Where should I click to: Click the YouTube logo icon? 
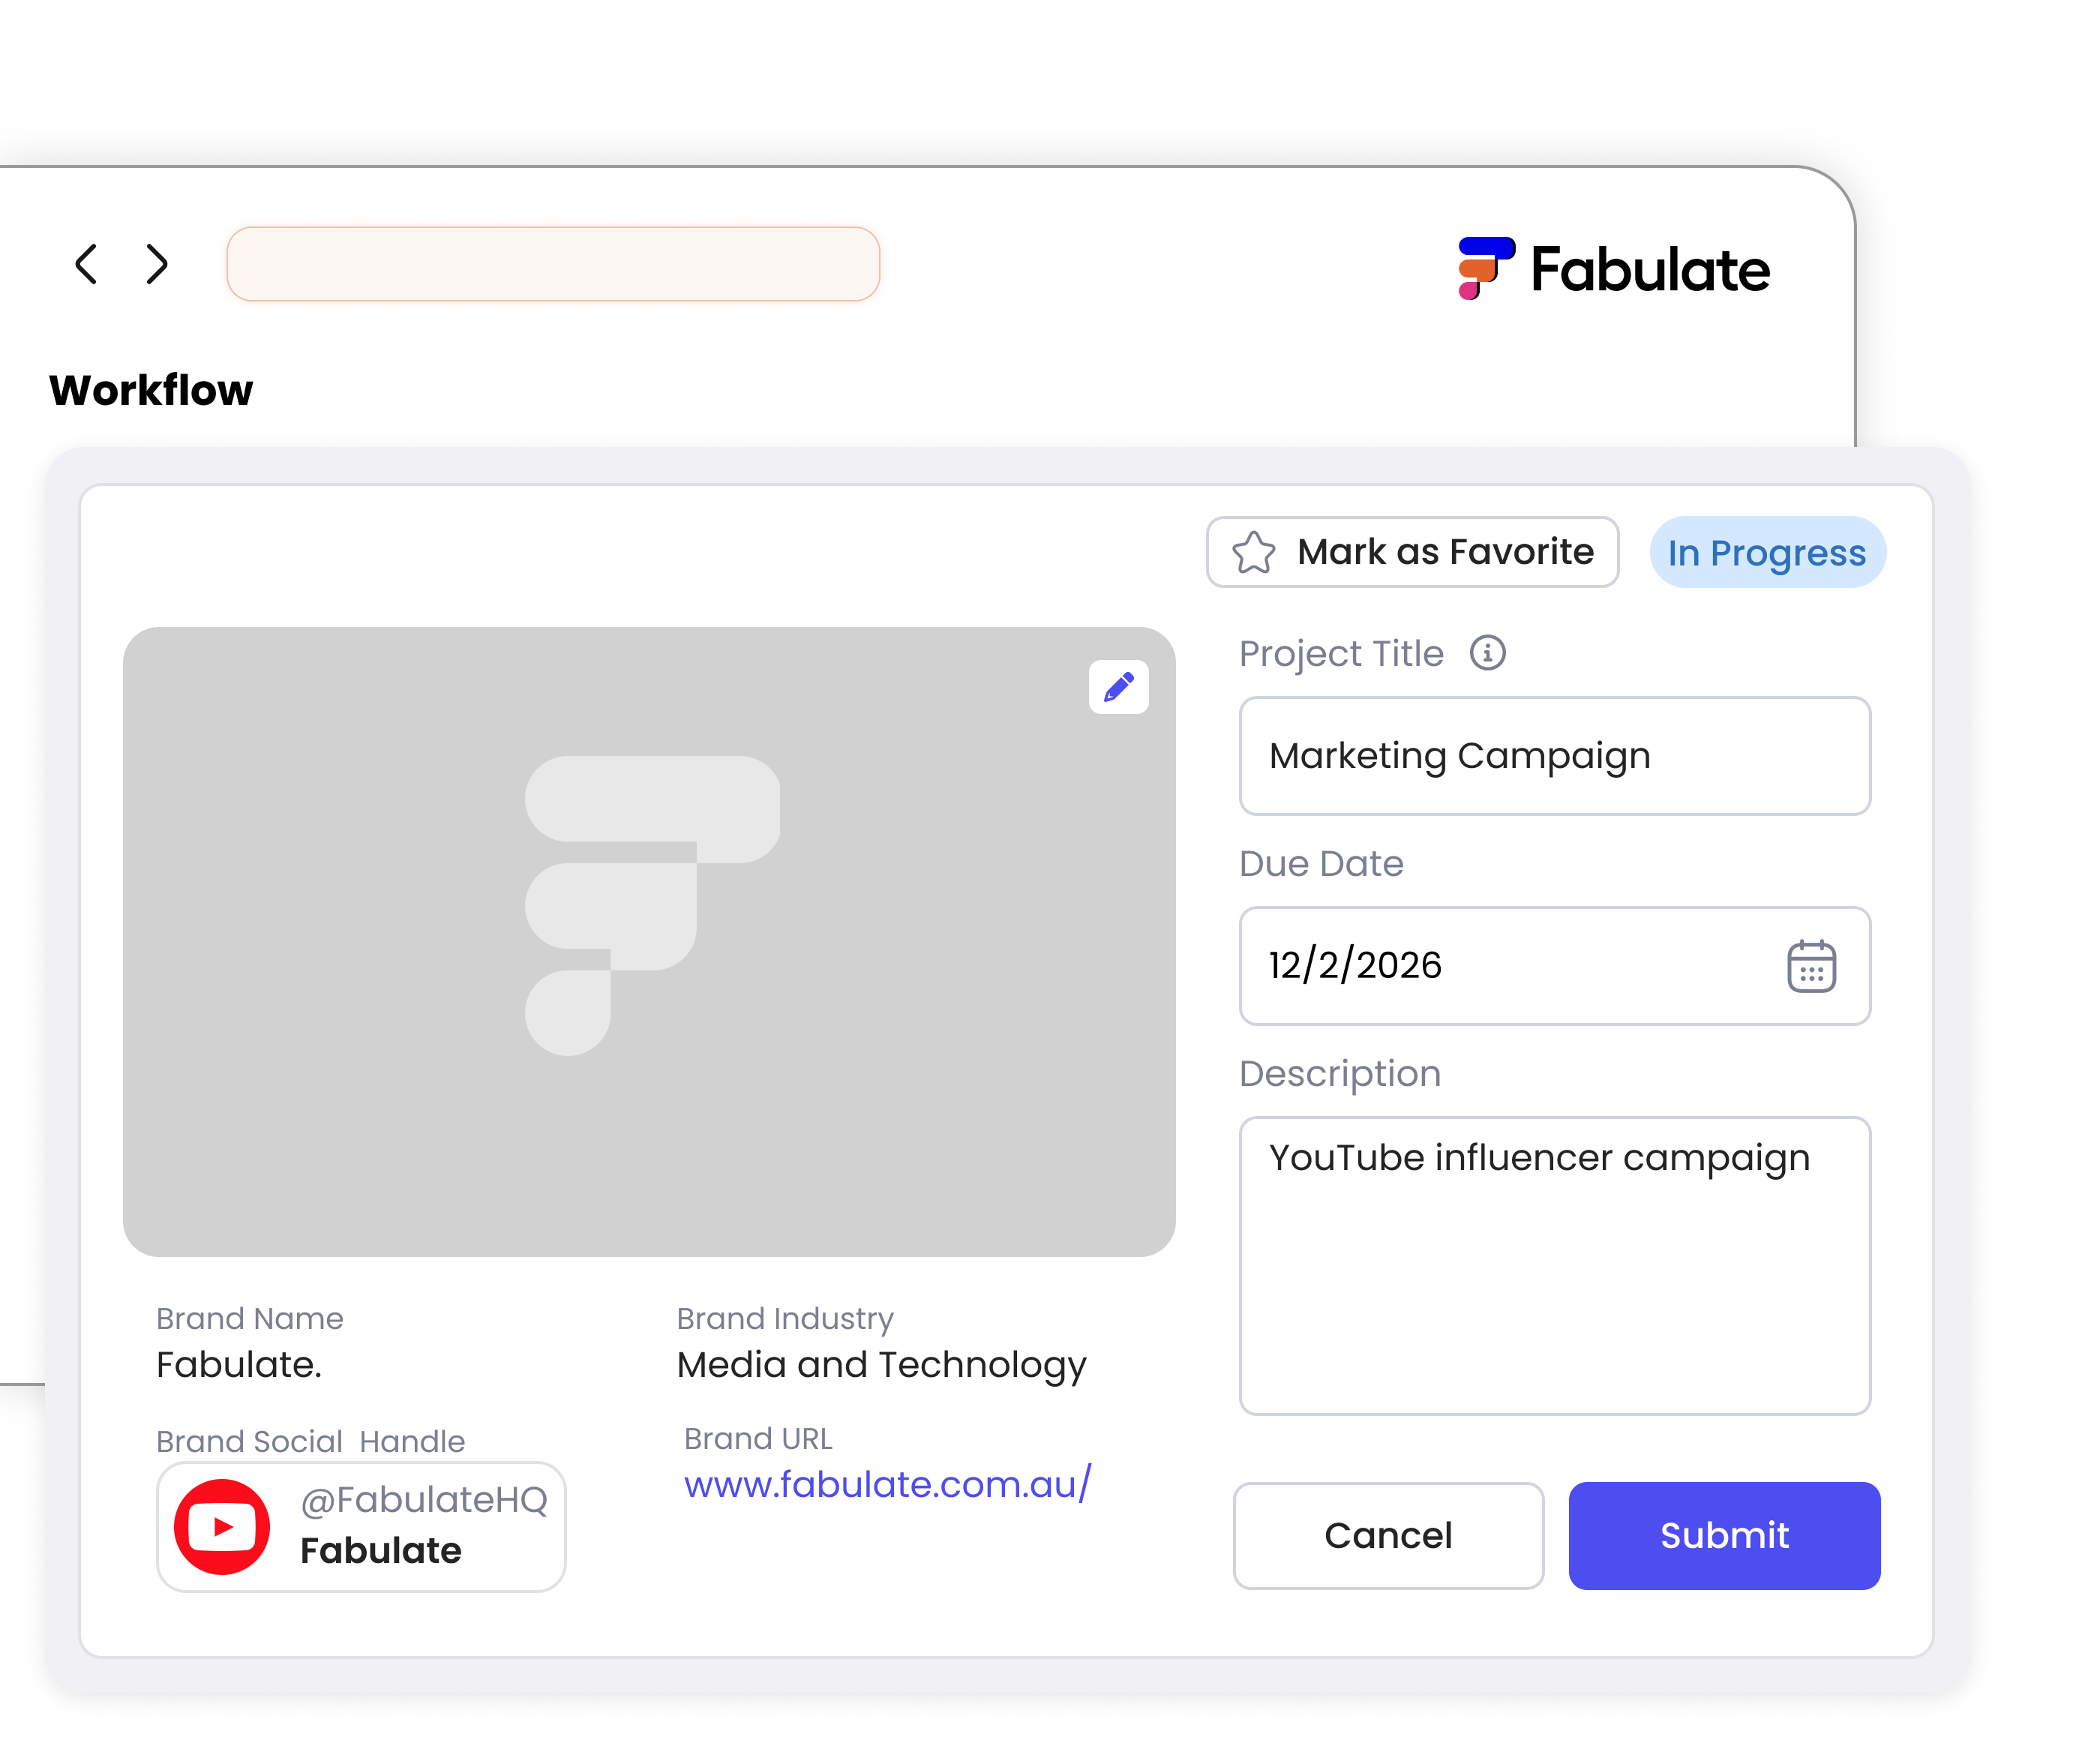coord(222,1527)
